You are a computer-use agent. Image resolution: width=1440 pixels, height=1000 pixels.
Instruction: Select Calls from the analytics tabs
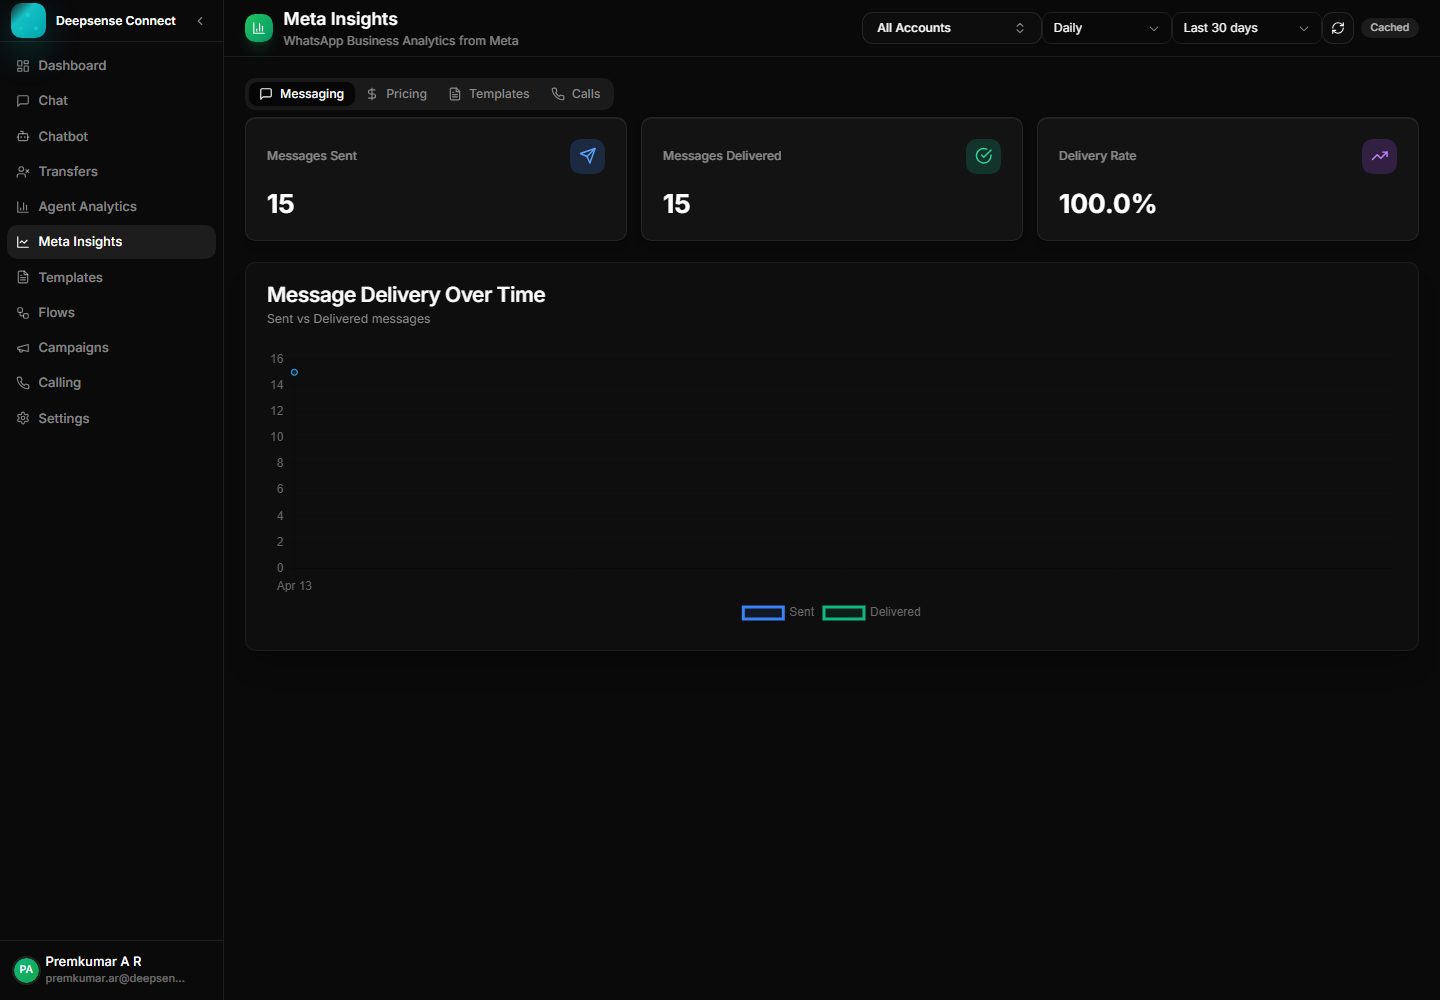tap(576, 93)
